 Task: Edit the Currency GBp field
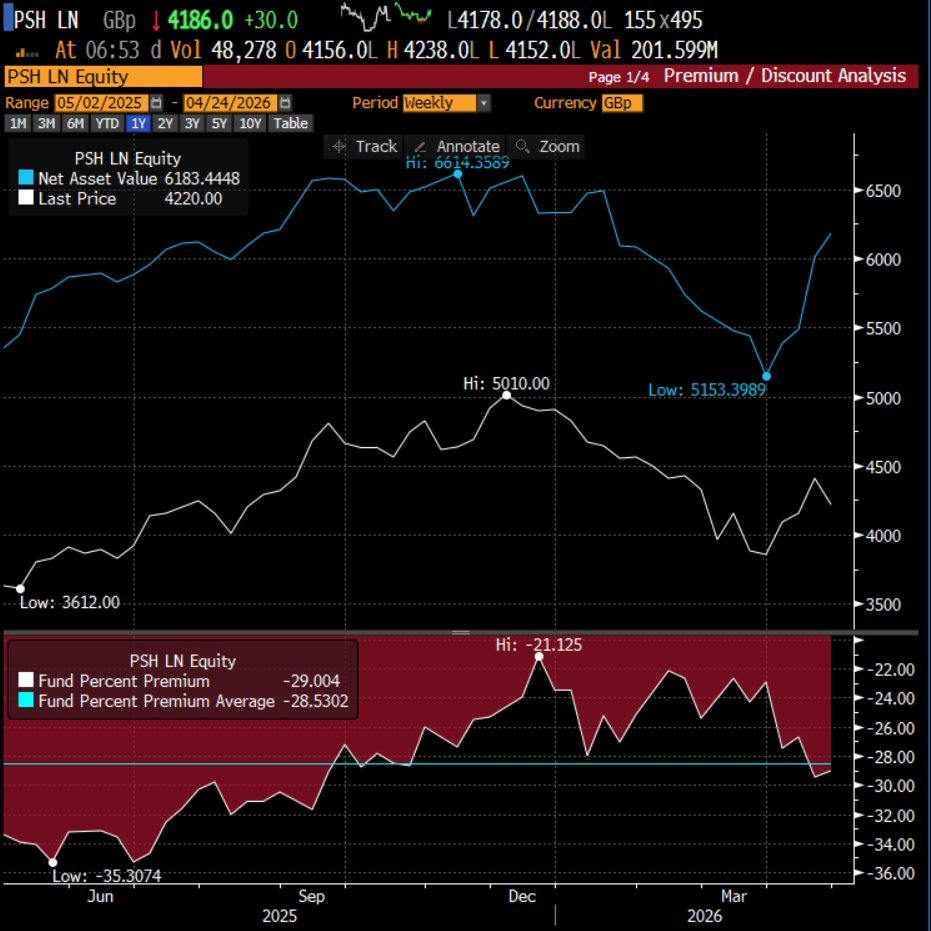(x=622, y=103)
